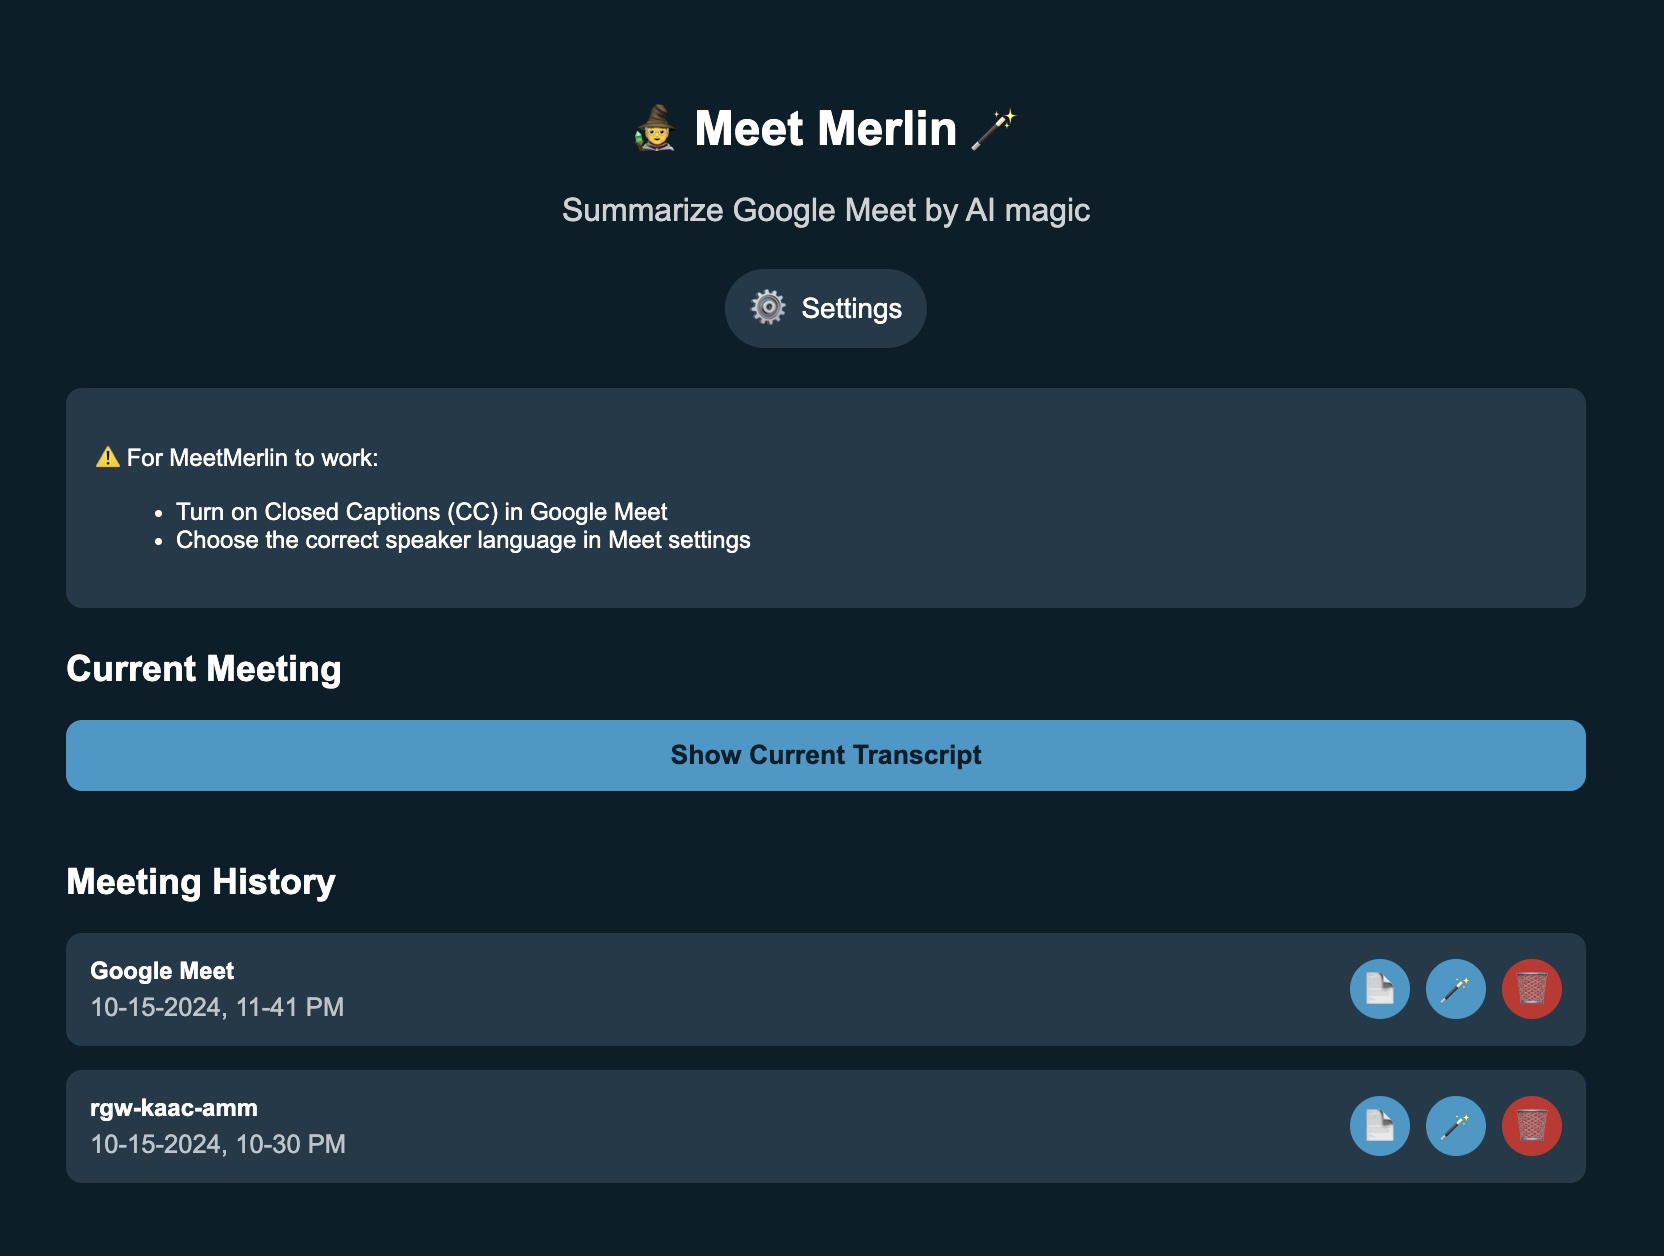Click the timestamp under Google Meet entry
1664x1256 pixels.
[x=216, y=1008]
